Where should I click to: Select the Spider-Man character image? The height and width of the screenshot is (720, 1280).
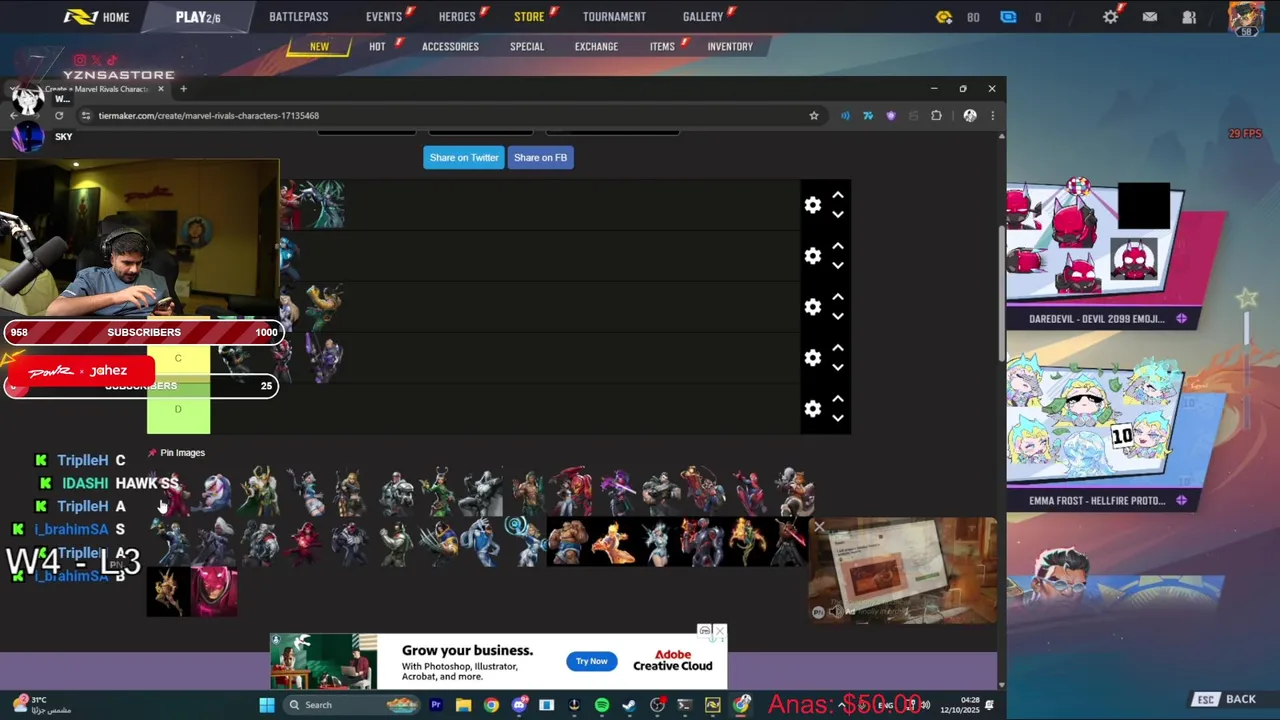point(751,493)
